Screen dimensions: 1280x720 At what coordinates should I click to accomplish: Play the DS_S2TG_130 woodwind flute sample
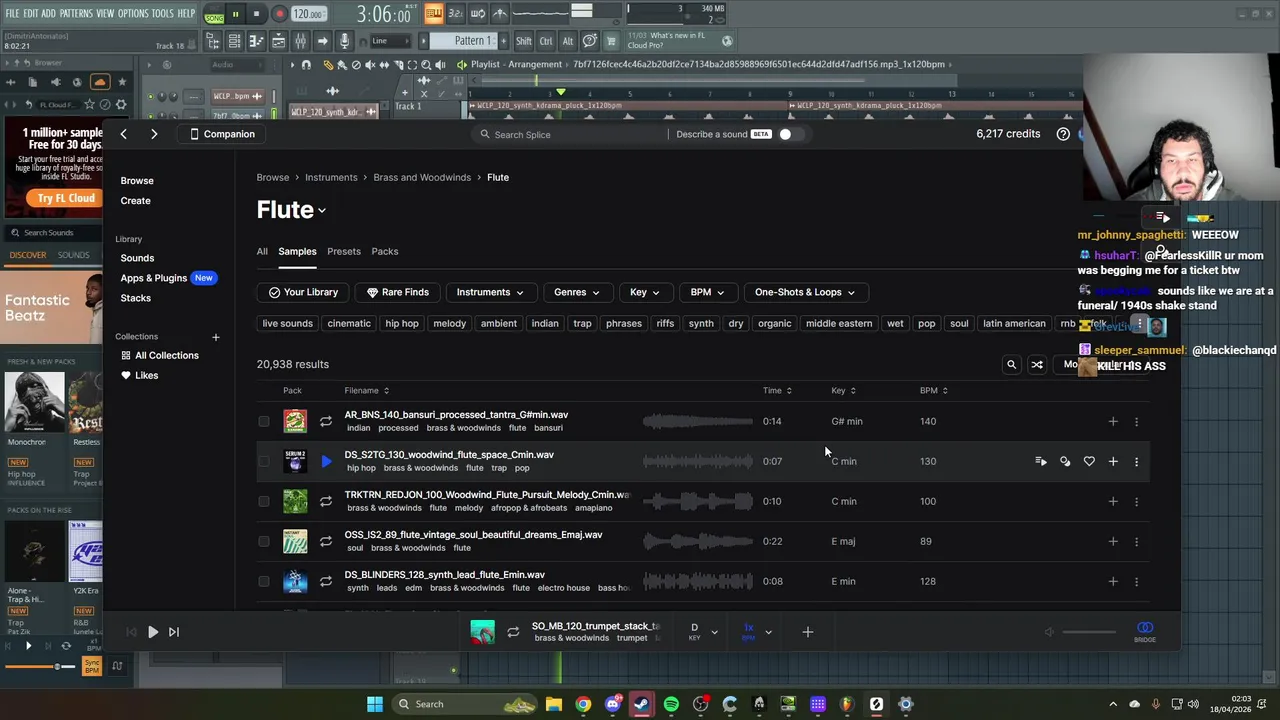pyautogui.click(x=326, y=461)
